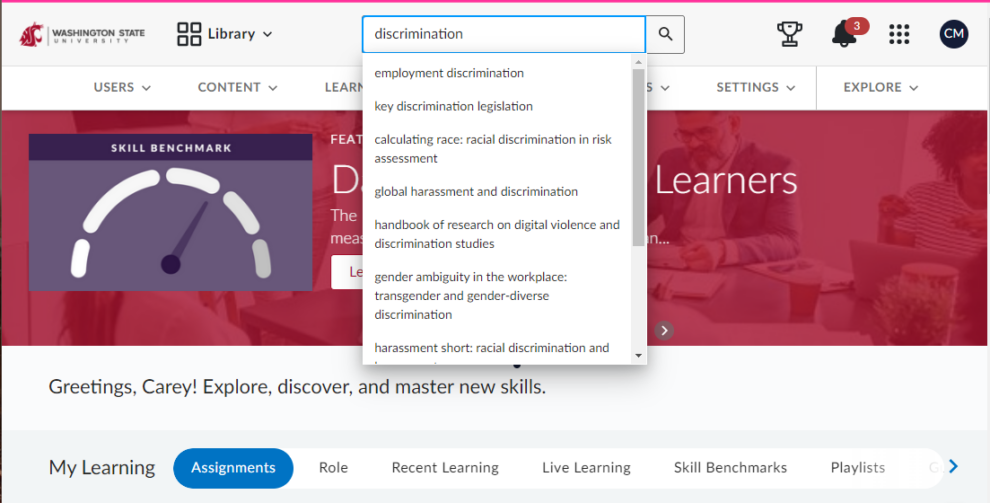Click the search magnifier icon button
This screenshot has height=503, width=990.
(665, 34)
